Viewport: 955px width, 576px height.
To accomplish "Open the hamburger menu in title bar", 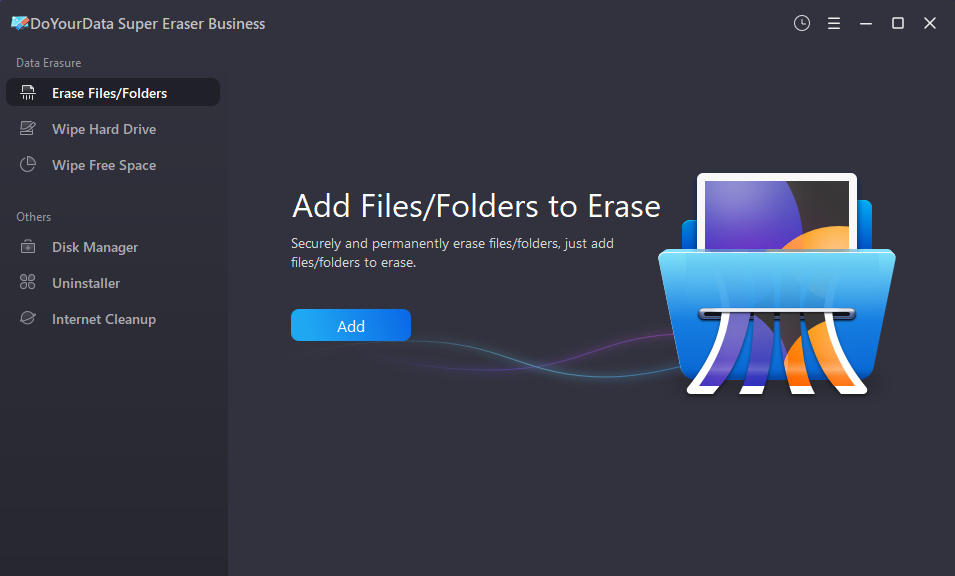I will (x=834, y=23).
